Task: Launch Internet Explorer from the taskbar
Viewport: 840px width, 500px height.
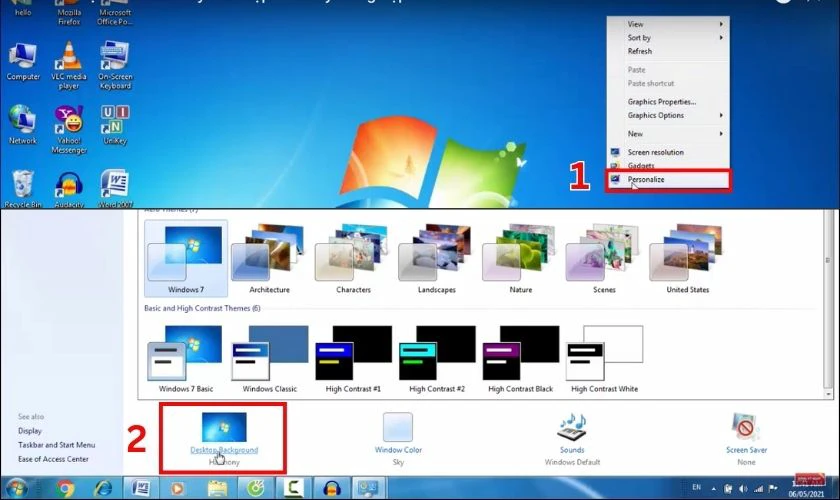Action: pos(103,488)
